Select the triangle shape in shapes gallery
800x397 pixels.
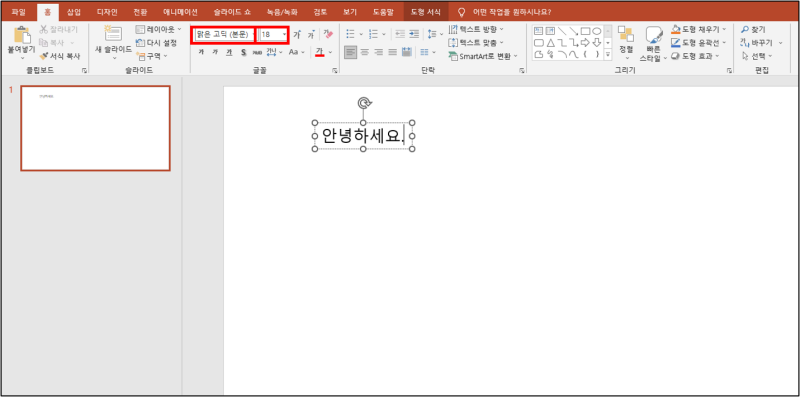point(550,42)
